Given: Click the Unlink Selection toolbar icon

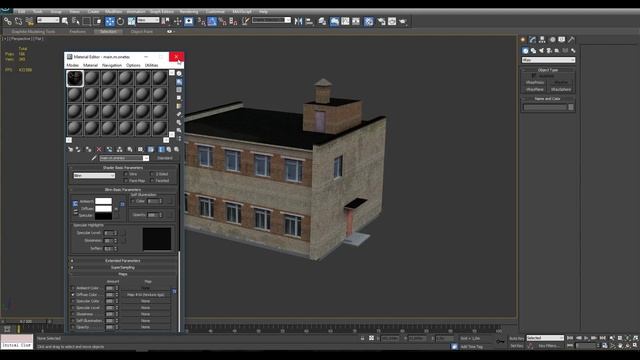Looking at the screenshot, I should [x=18, y=21].
